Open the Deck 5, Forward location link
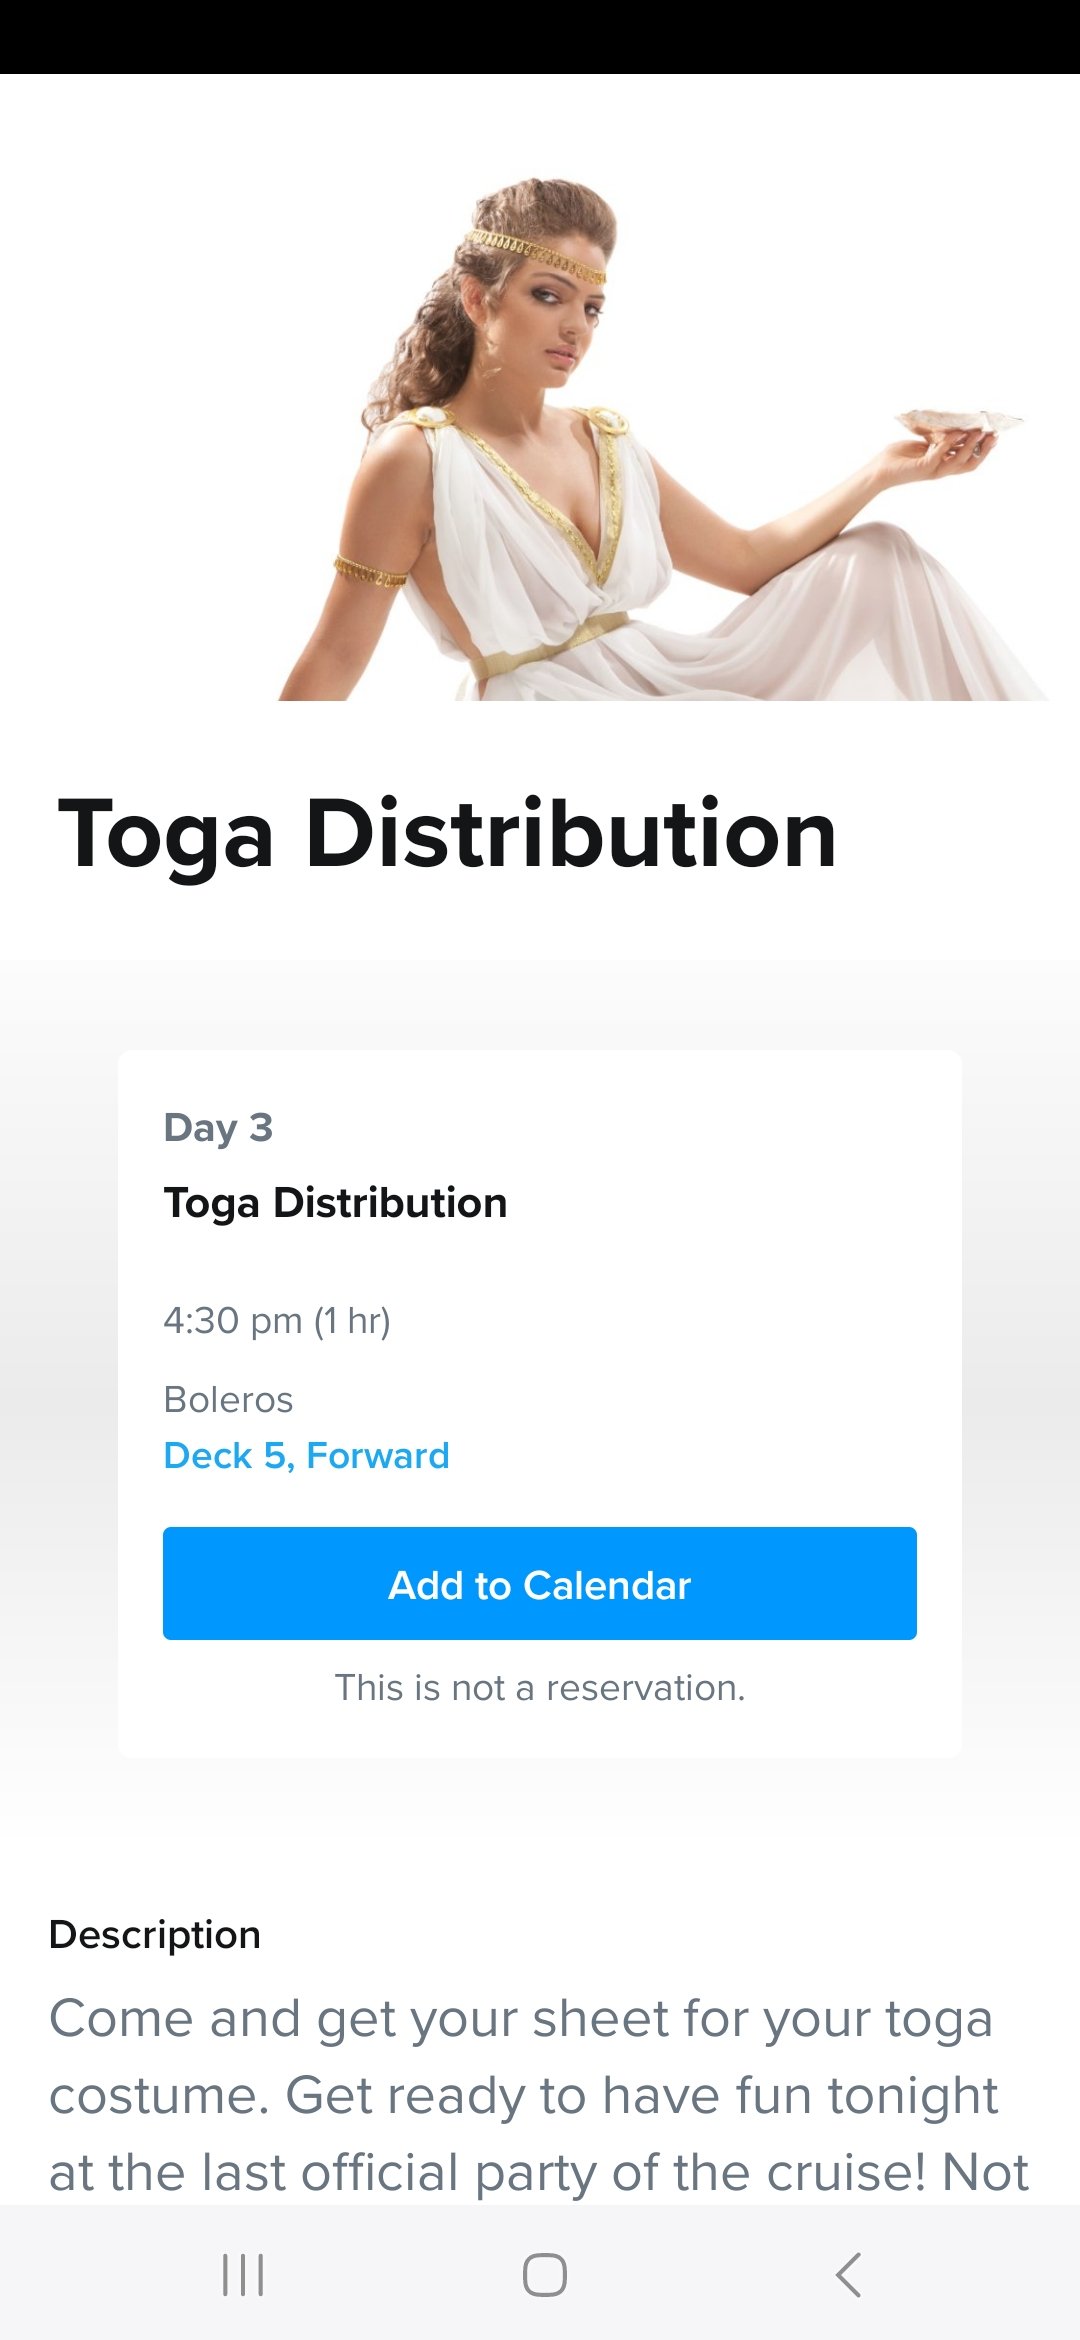 coord(306,1456)
